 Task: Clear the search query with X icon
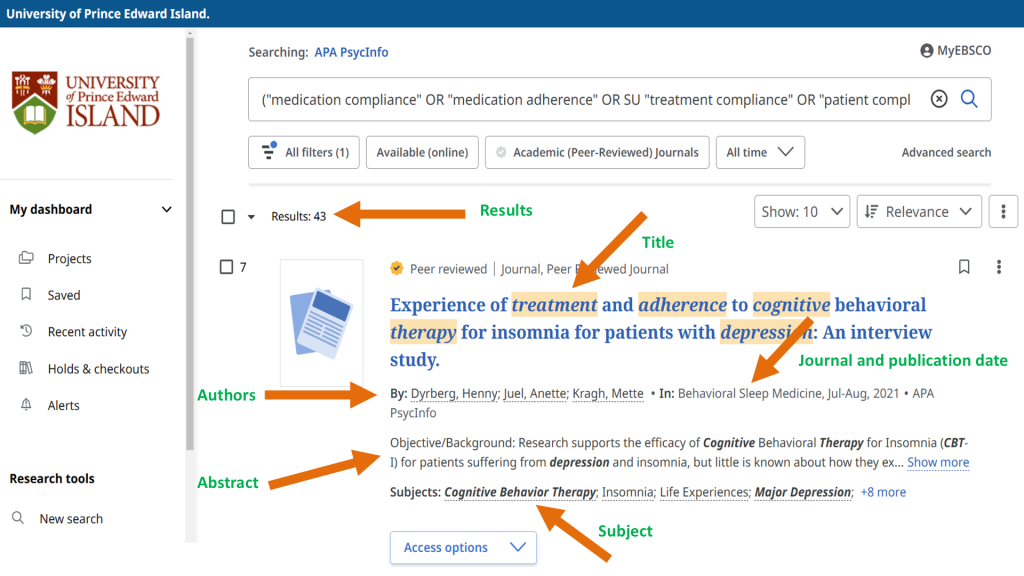point(938,99)
